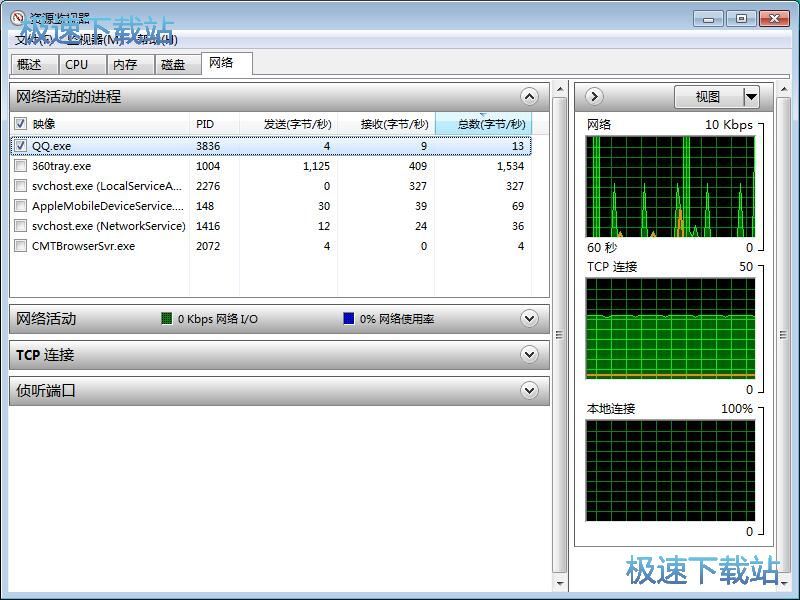Click the Resource Monitor title bar icon
Viewport: 800px width, 600px height.
point(18,17)
